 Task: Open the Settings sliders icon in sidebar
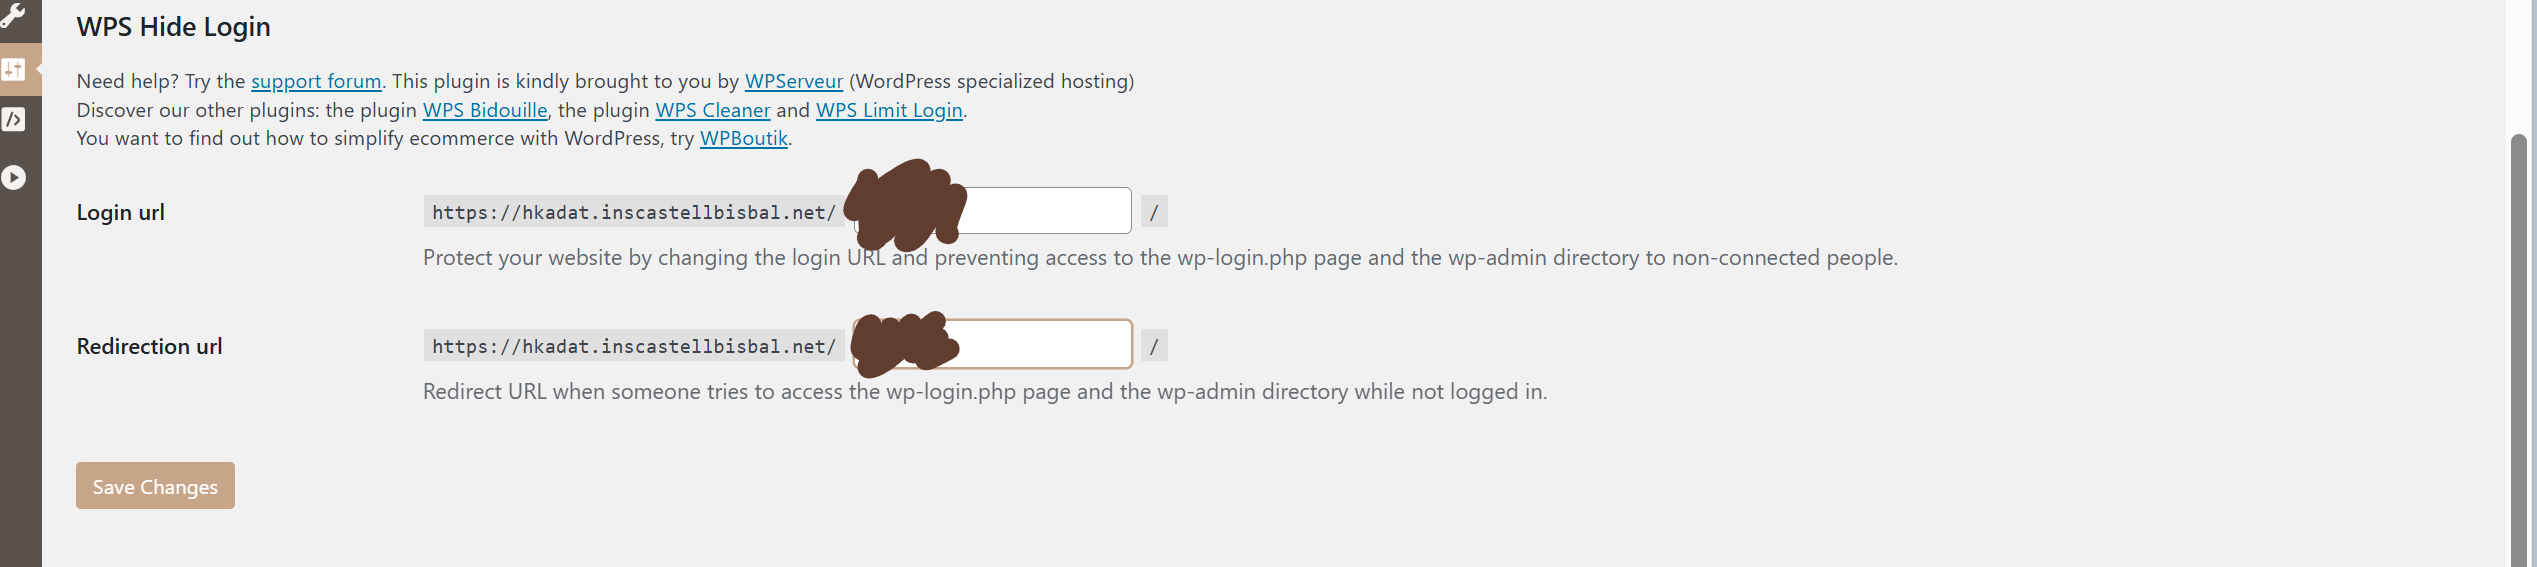14,69
